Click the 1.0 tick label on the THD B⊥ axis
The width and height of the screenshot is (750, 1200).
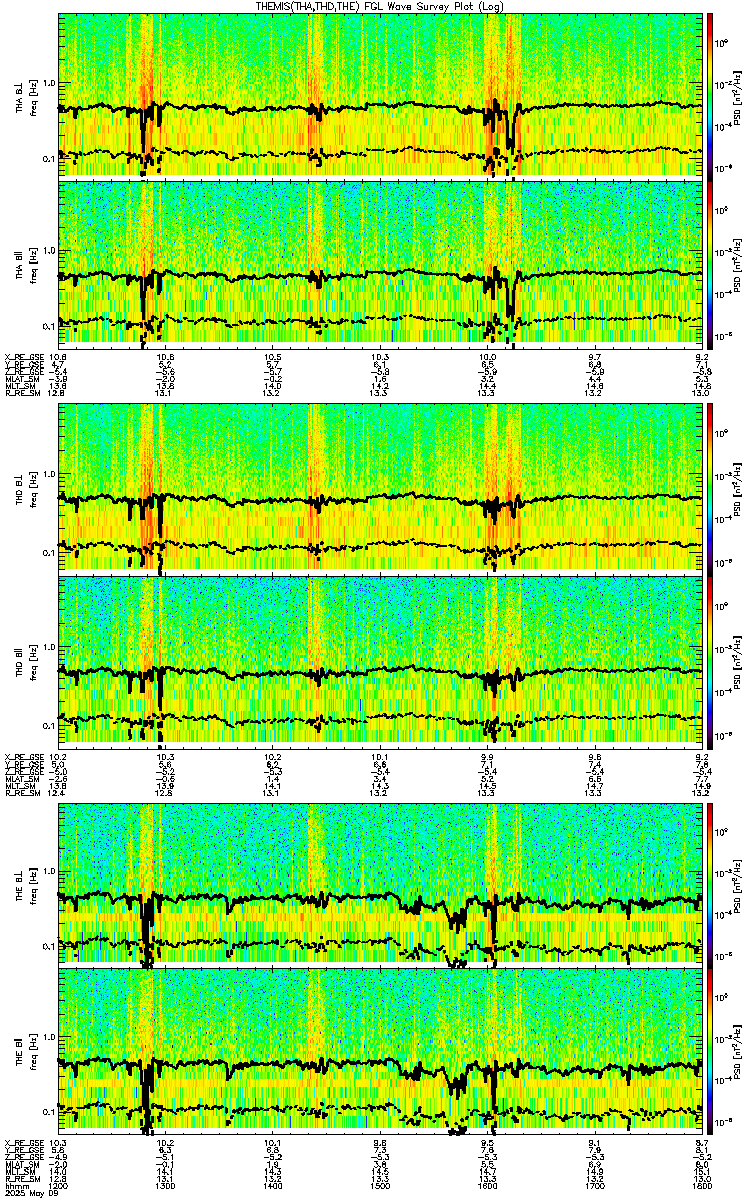coord(49,474)
